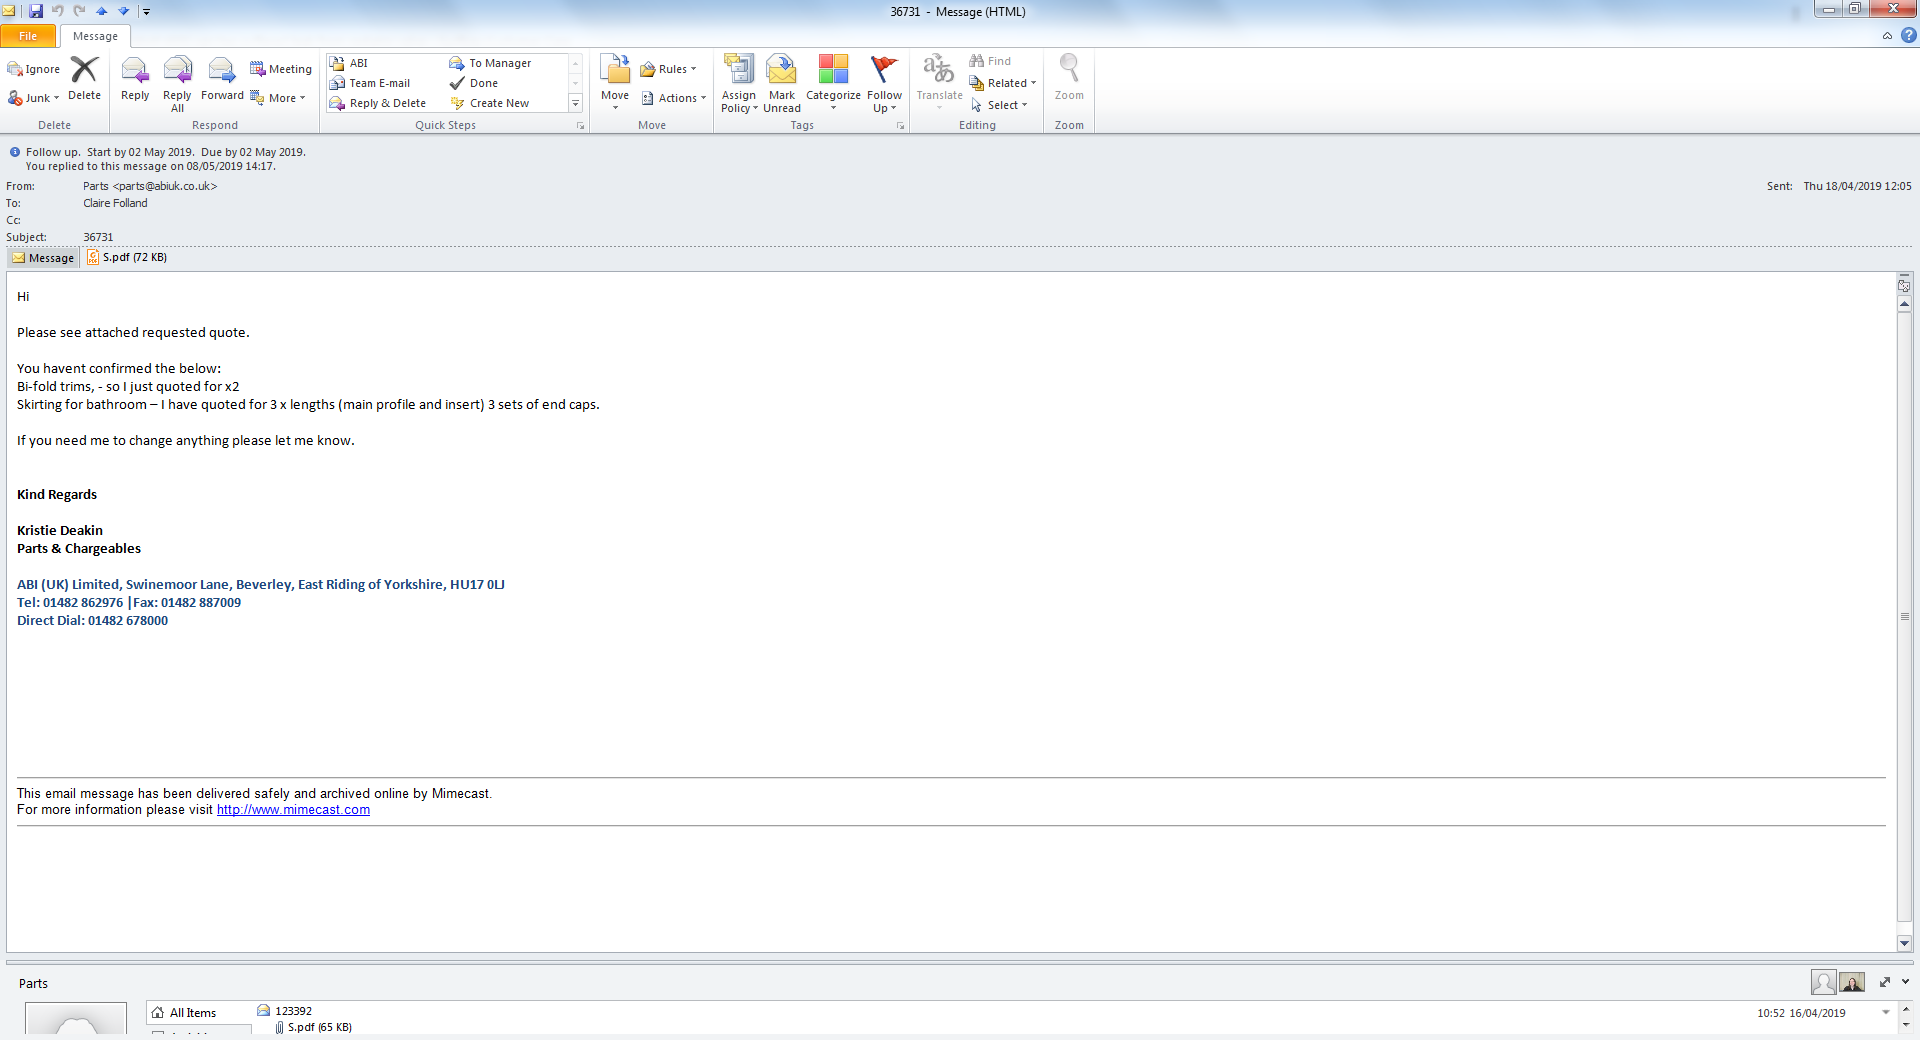
Task: Forward this email
Action: point(222,79)
